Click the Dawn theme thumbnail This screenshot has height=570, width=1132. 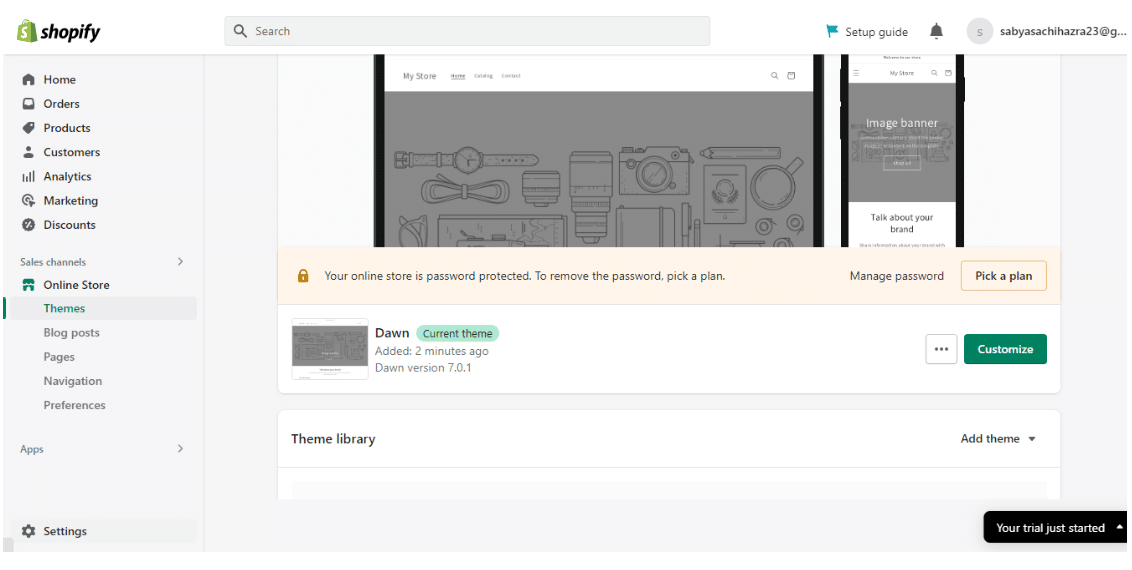click(x=329, y=350)
